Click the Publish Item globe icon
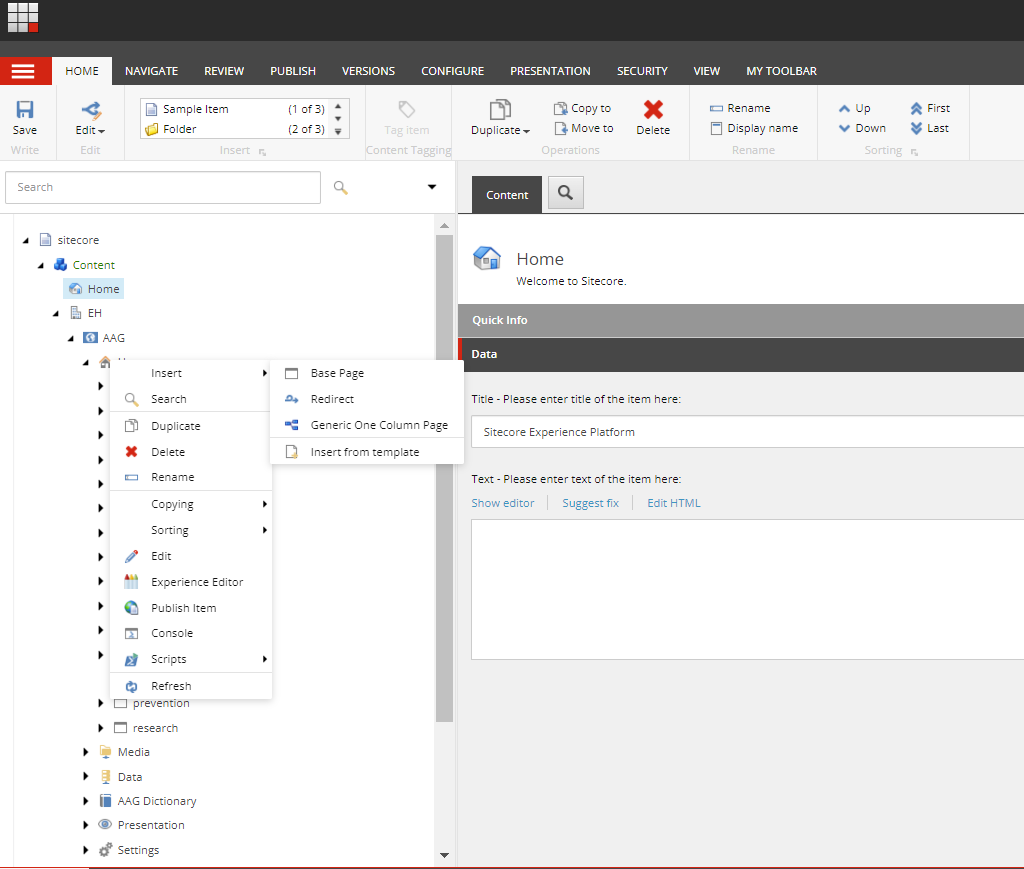 click(x=131, y=608)
